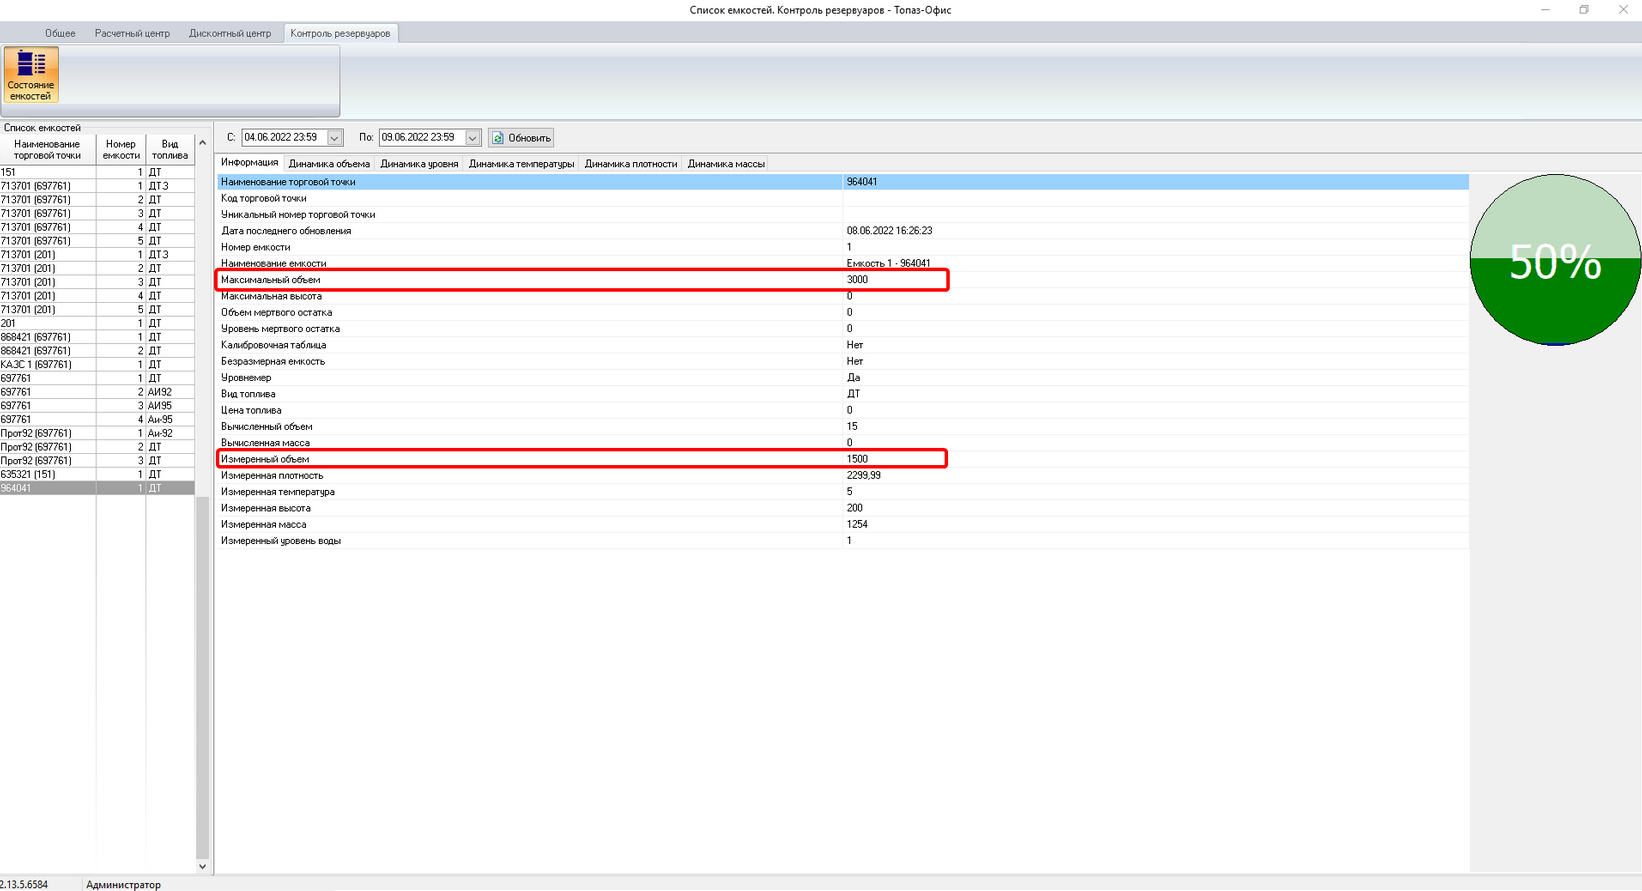
Task: Click the Наименование торговой точки info row
Action: pyautogui.click(x=843, y=182)
